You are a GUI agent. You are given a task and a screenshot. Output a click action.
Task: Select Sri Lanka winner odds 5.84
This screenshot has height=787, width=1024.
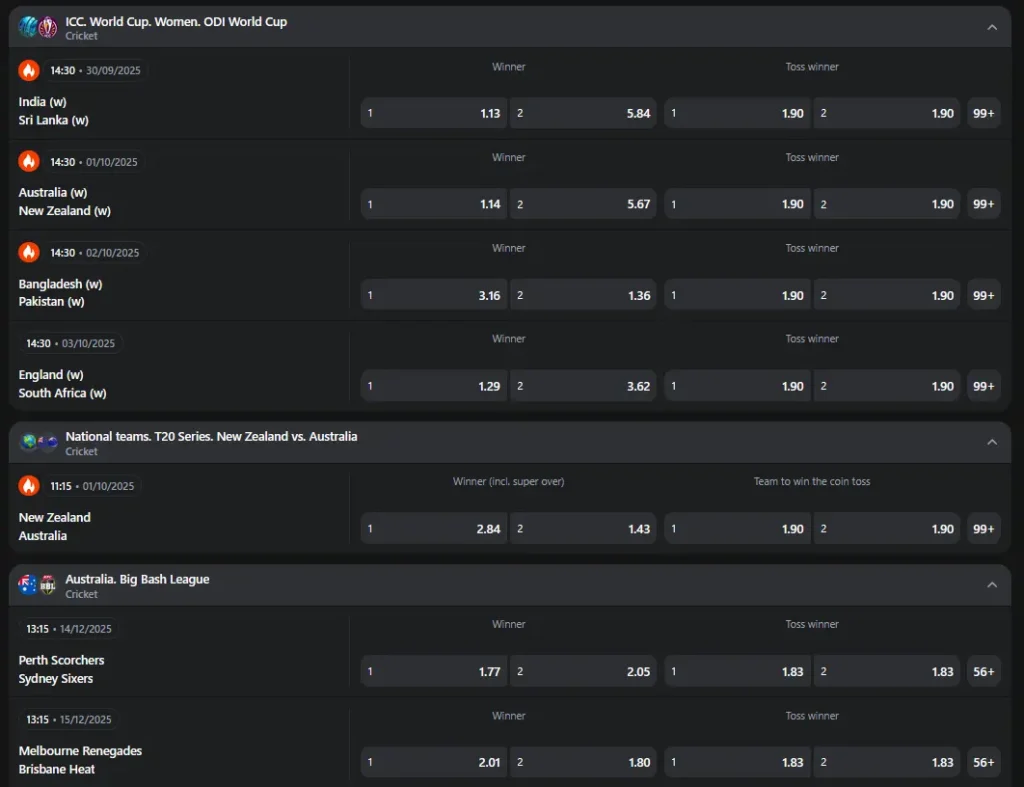tap(583, 113)
